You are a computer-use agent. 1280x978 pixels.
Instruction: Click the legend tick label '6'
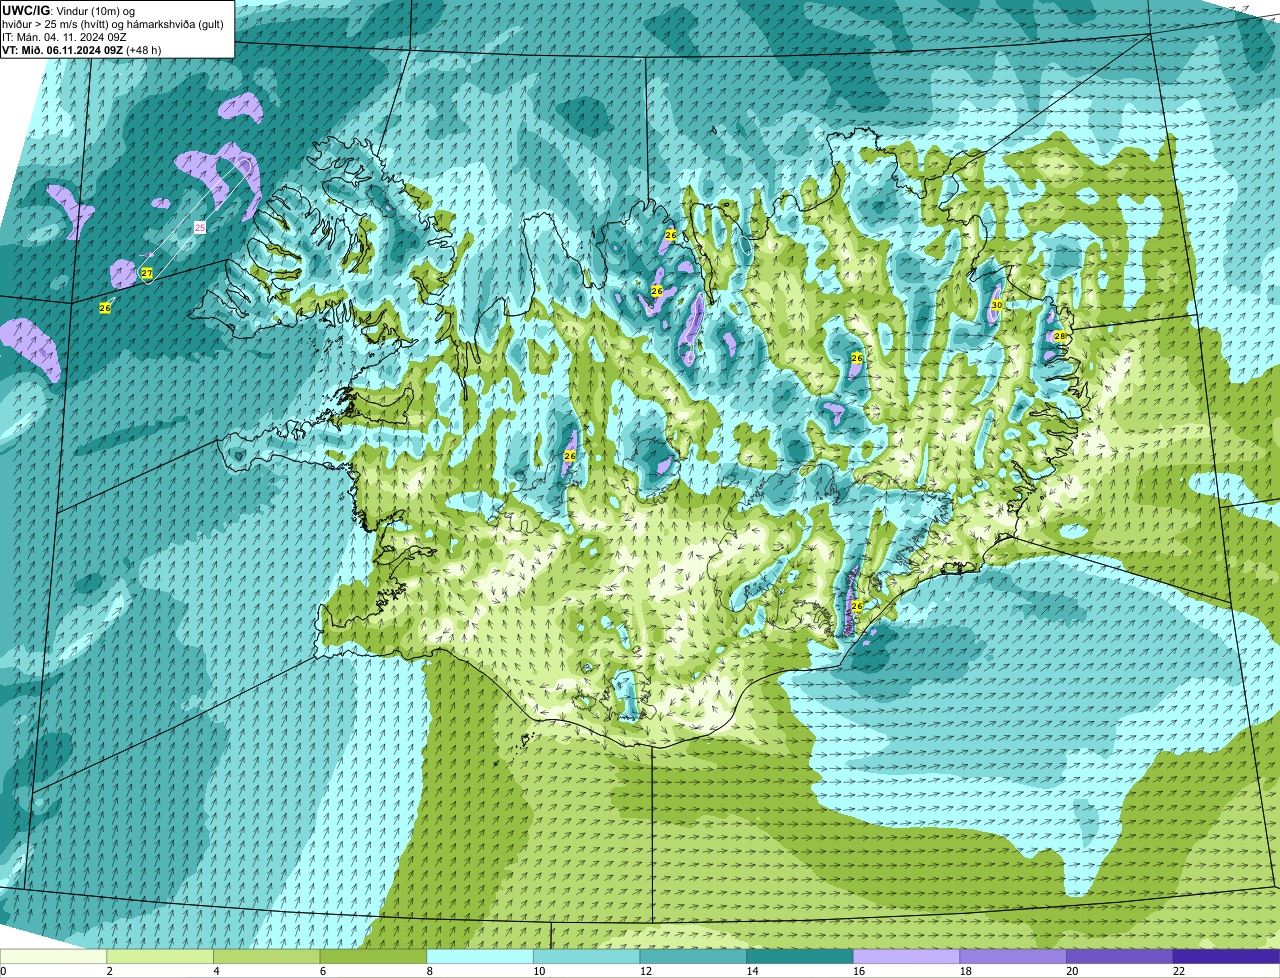tap(322, 971)
